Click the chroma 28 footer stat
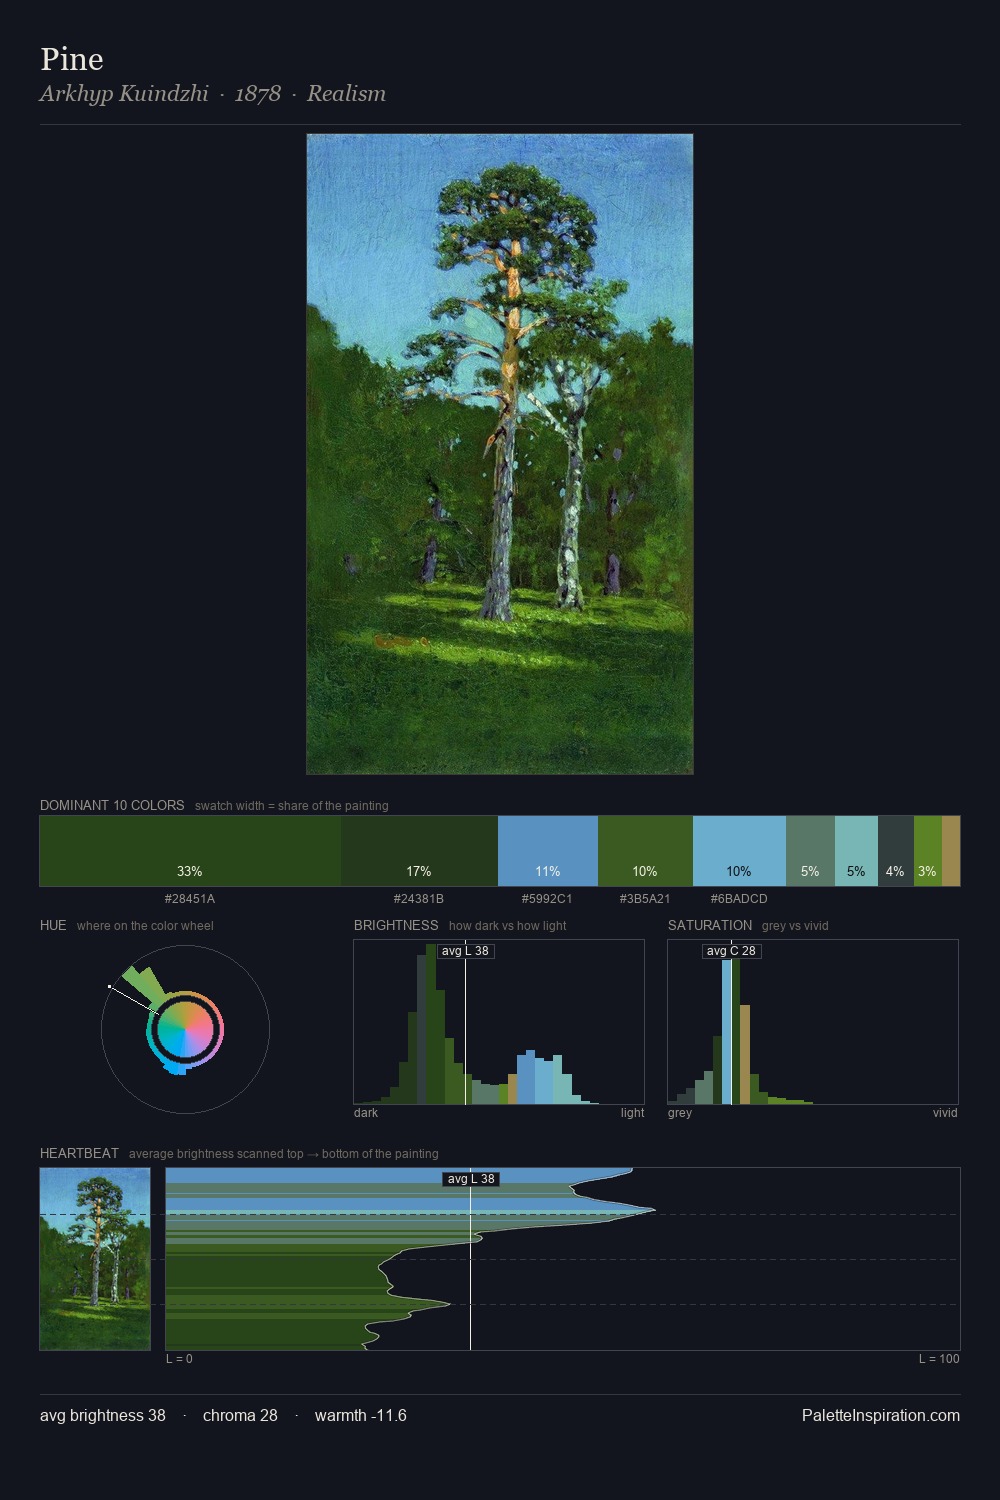The width and height of the screenshot is (1000, 1500). 240,1415
